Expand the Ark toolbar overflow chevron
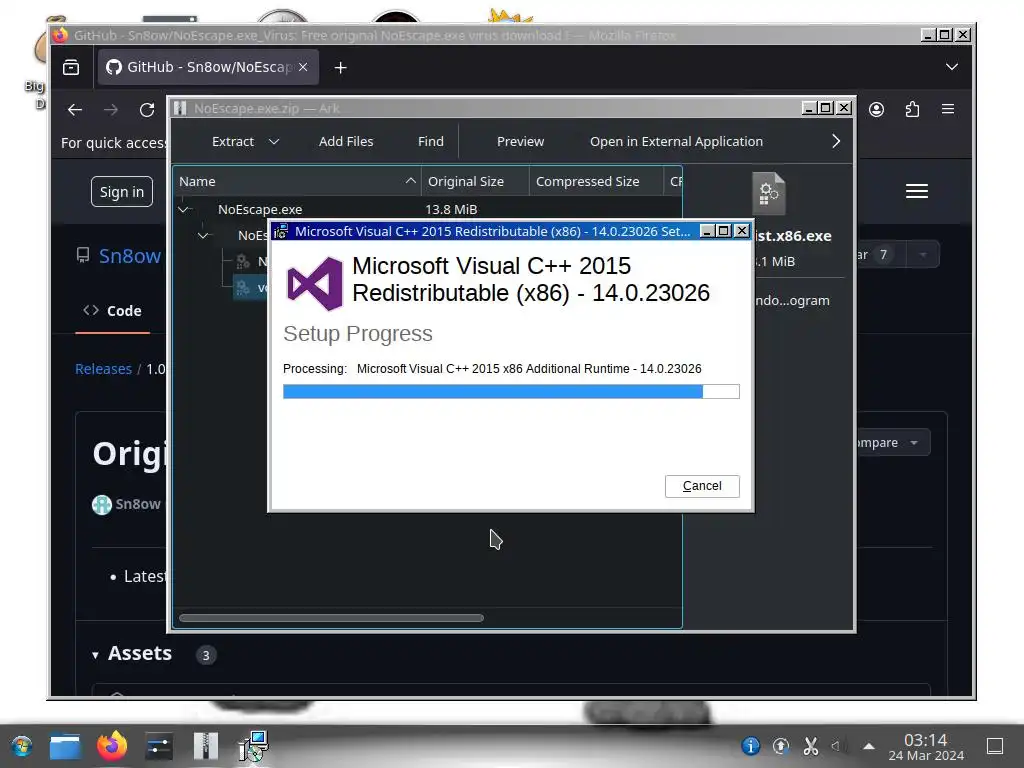The width and height of the screenshot is (1024, 768). click(836, 141)
